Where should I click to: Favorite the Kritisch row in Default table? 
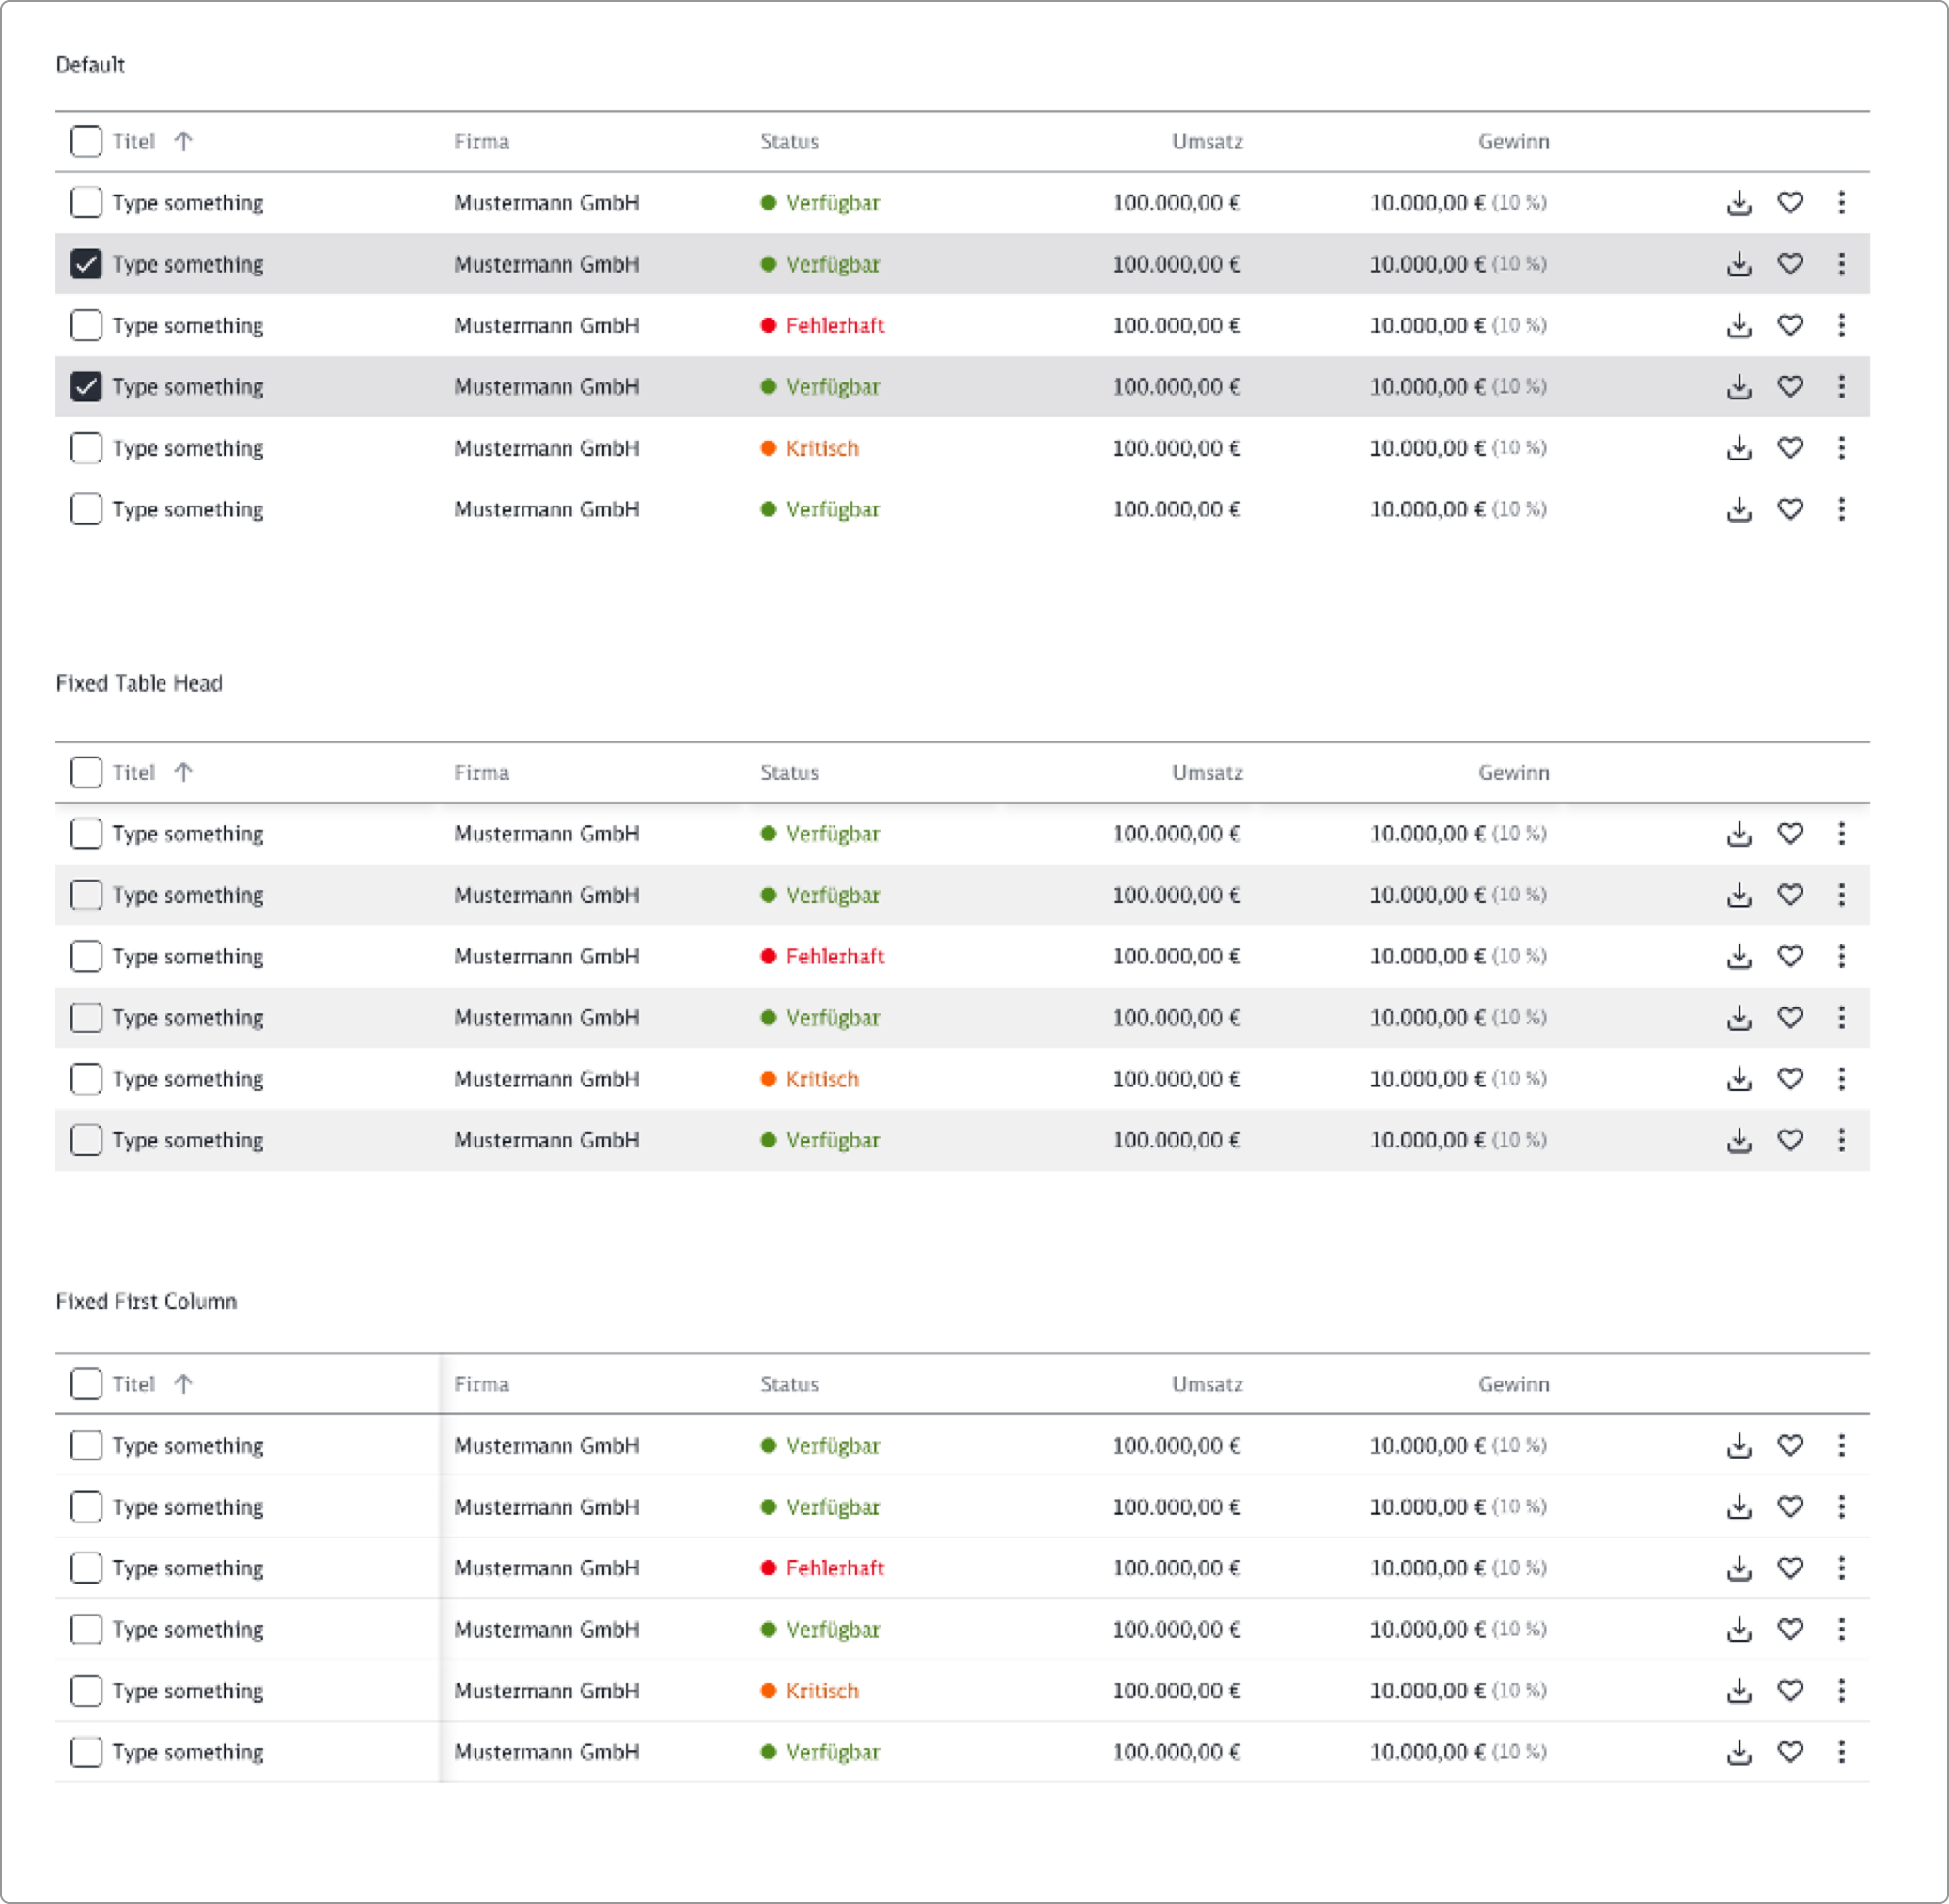pyautogui.click(x=1790, y=448)
